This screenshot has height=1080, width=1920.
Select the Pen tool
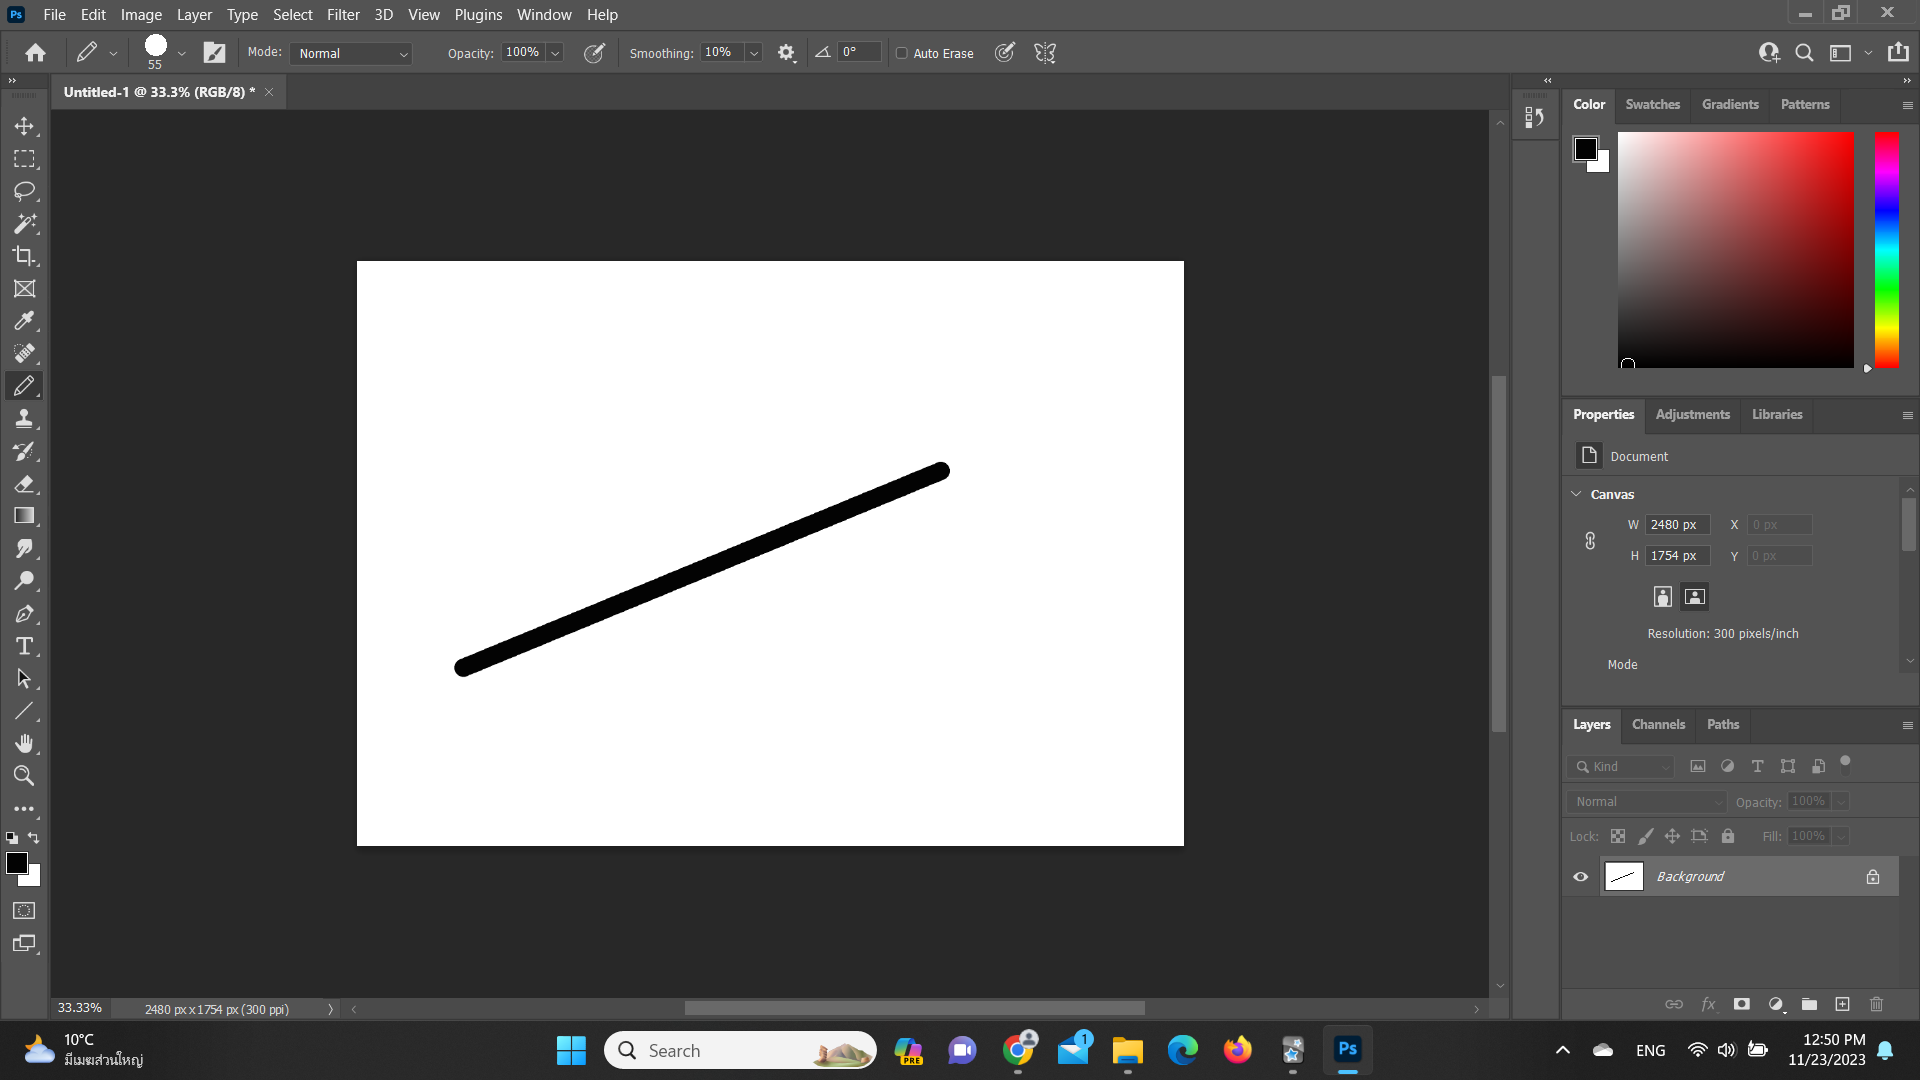[24, 614]
